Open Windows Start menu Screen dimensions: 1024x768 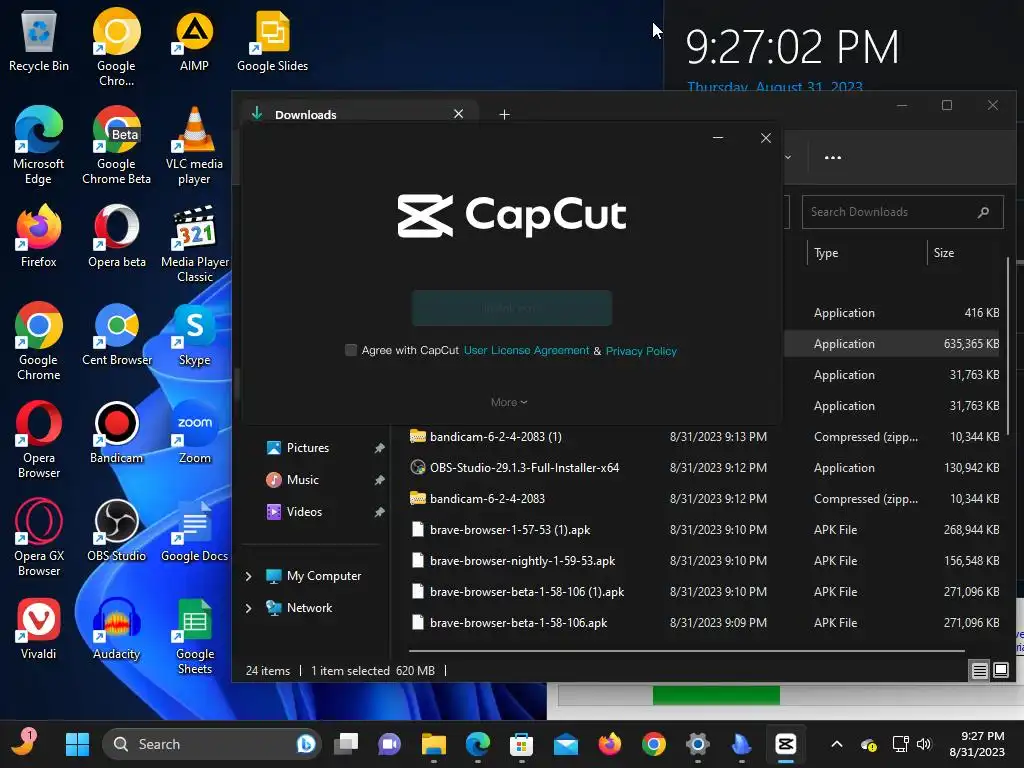[x=77, y=744]
